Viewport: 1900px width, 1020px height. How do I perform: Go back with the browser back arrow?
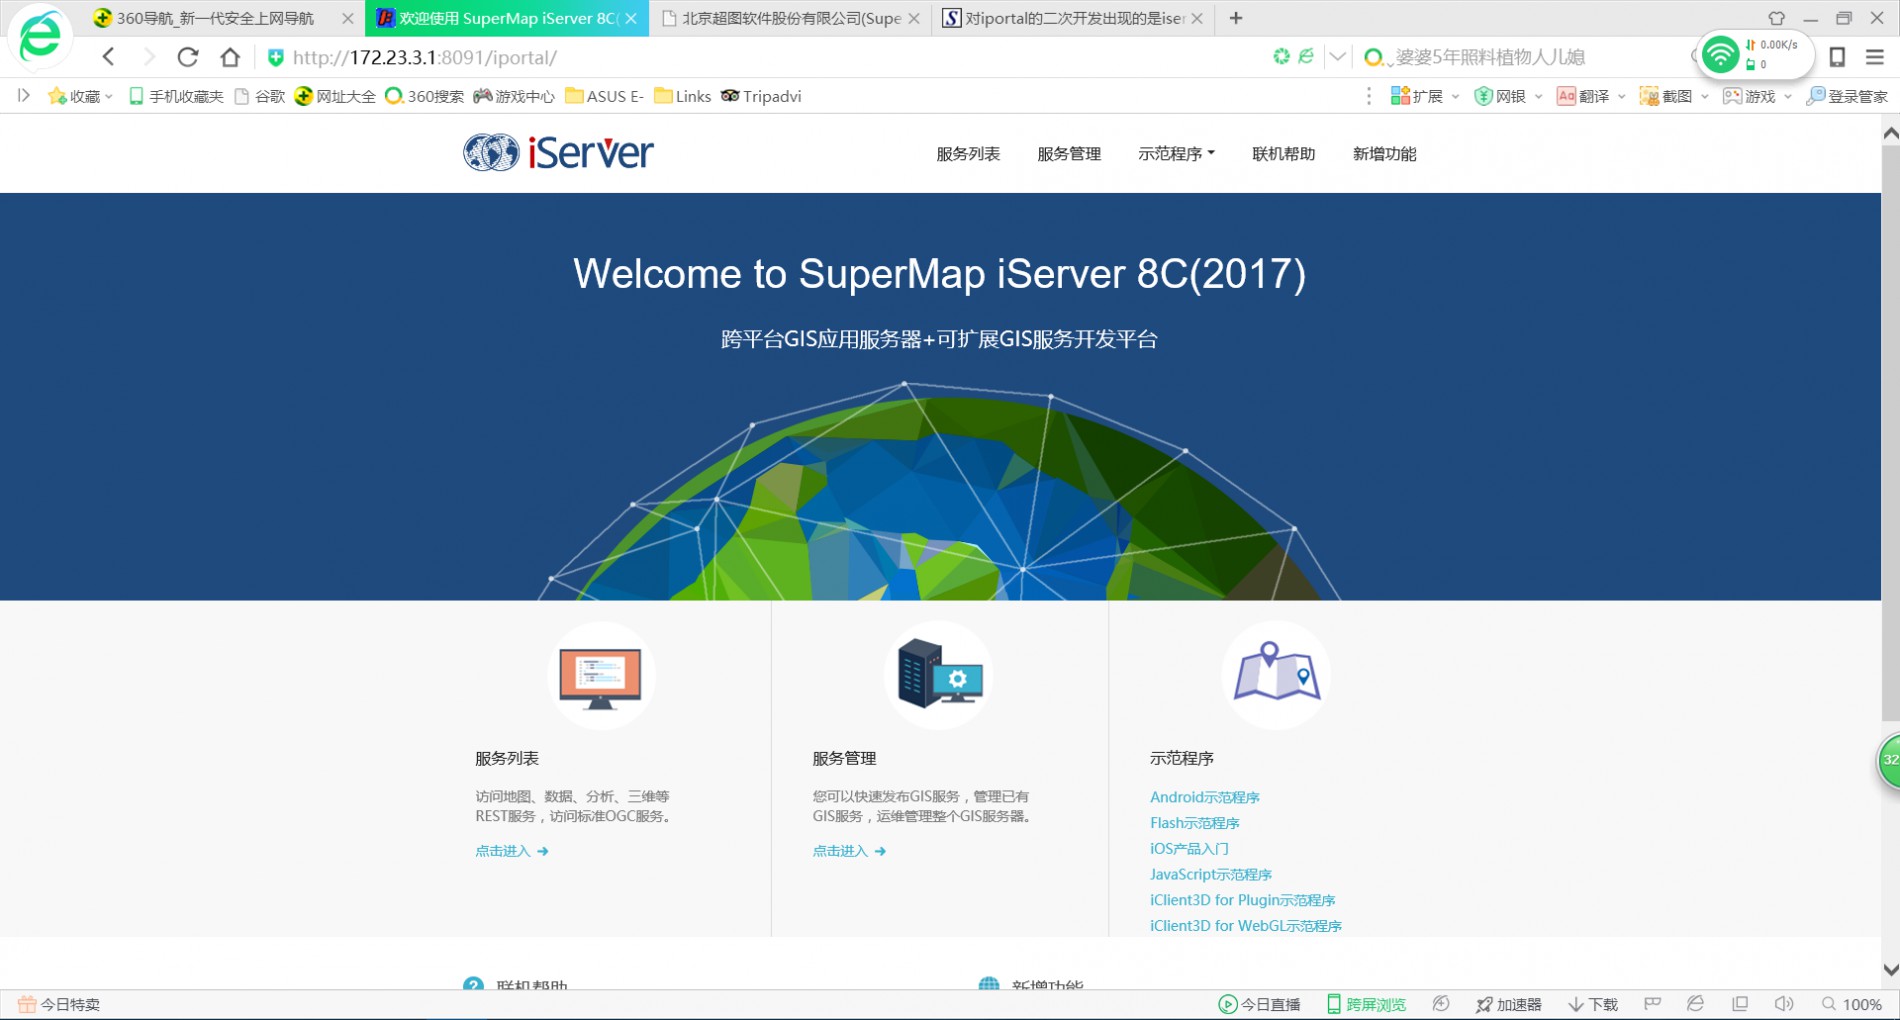coord(109,57)
